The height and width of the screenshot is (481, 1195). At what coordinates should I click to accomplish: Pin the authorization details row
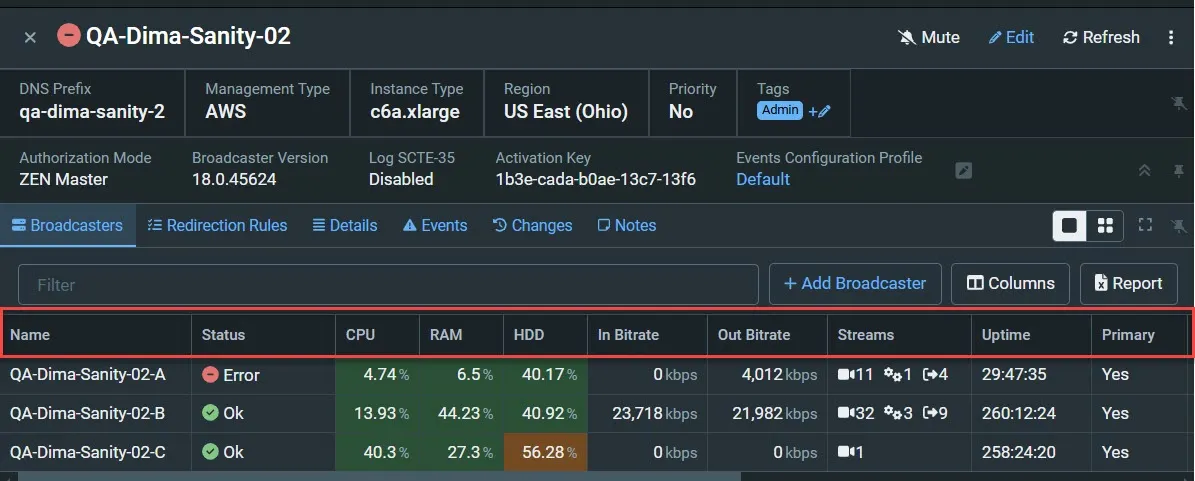[x=1179, y=171]
